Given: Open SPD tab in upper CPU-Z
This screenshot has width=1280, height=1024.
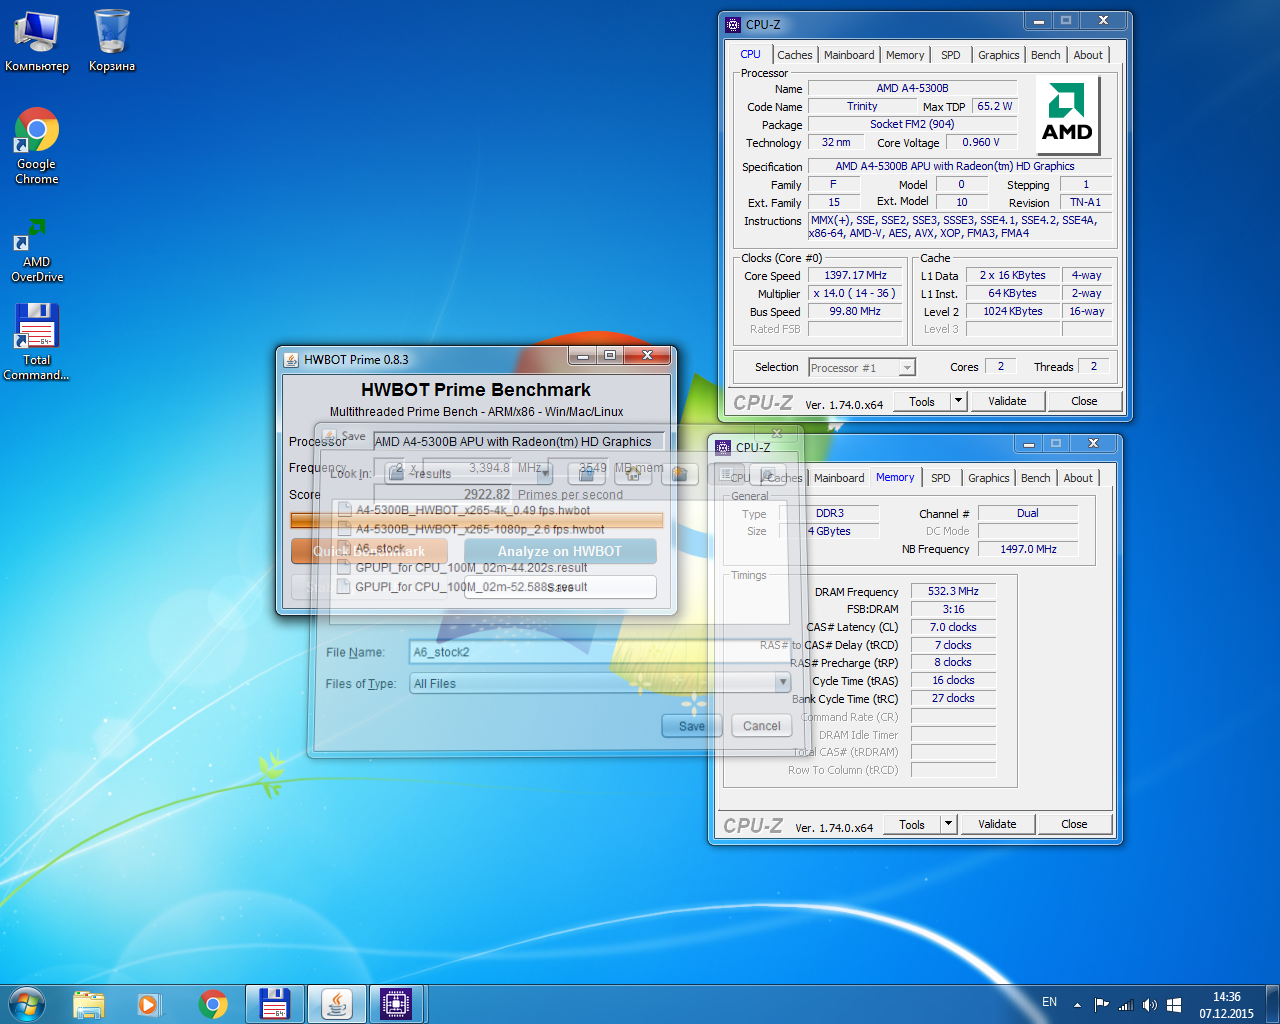Looking at the screenshot, I should 951,55.
